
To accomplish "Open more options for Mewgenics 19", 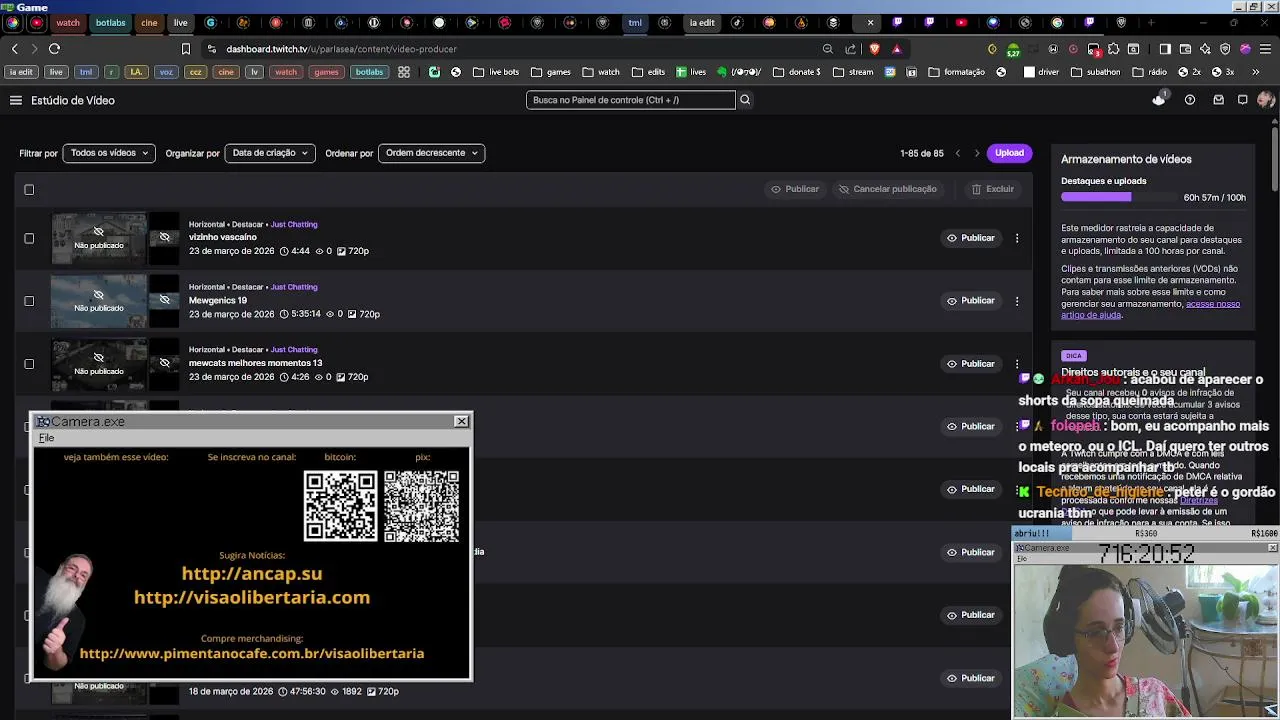I will (x=1017, y=301).
